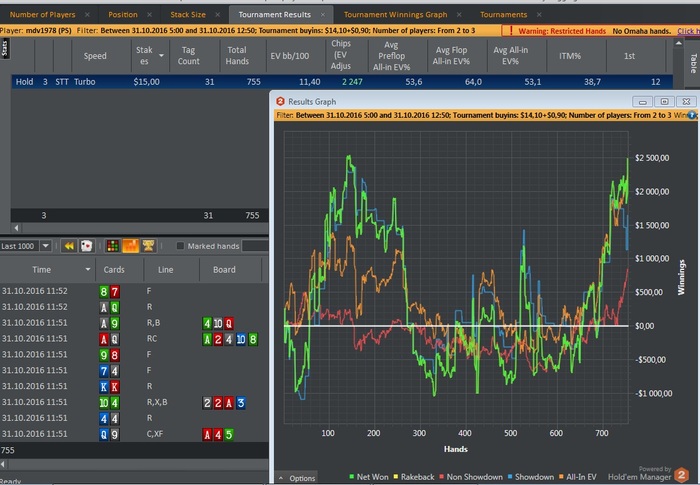Image resolution: width=700 pixels, height=485 pixels.
Task: Toggle Showdown legend series
Action: [x=530, y=477]
